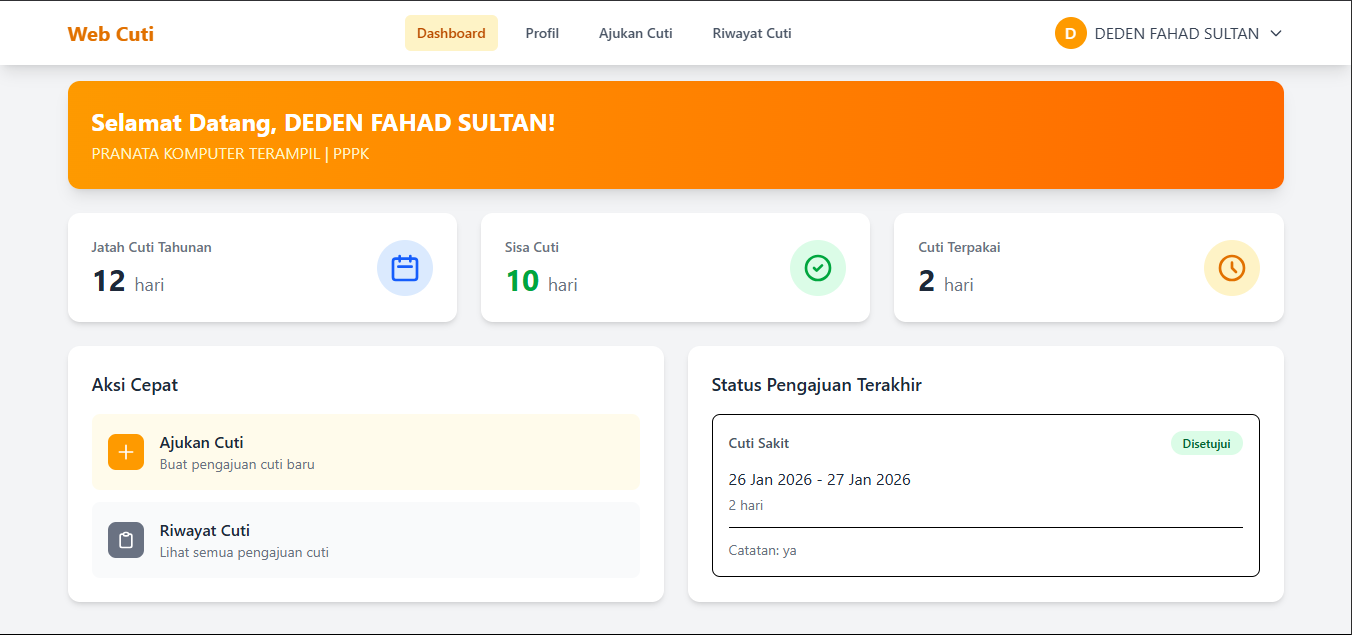
Task: Click the green checkmark icon in Sisa Cuti
Action: pyautogui.click(x=818, y=268)
